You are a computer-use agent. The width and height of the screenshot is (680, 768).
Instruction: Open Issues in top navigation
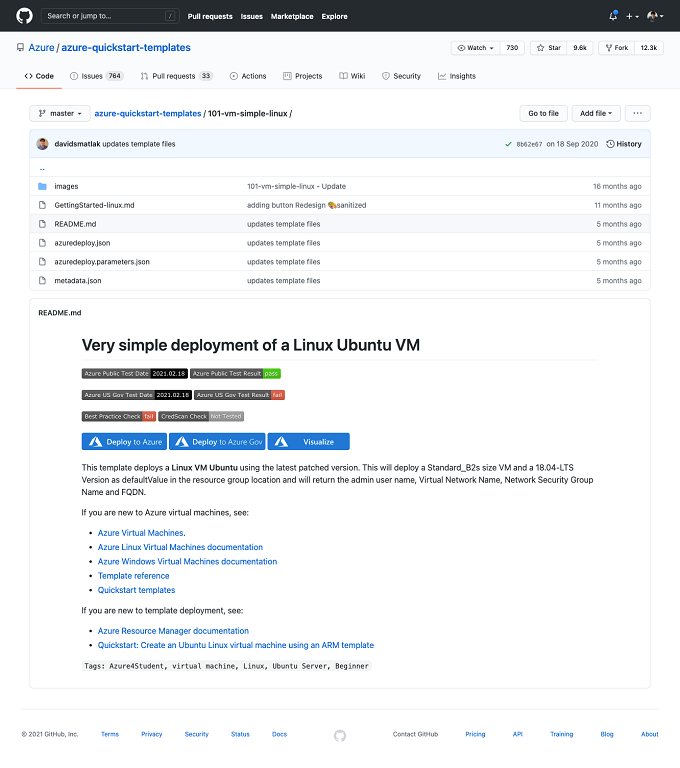pos(251,16)
